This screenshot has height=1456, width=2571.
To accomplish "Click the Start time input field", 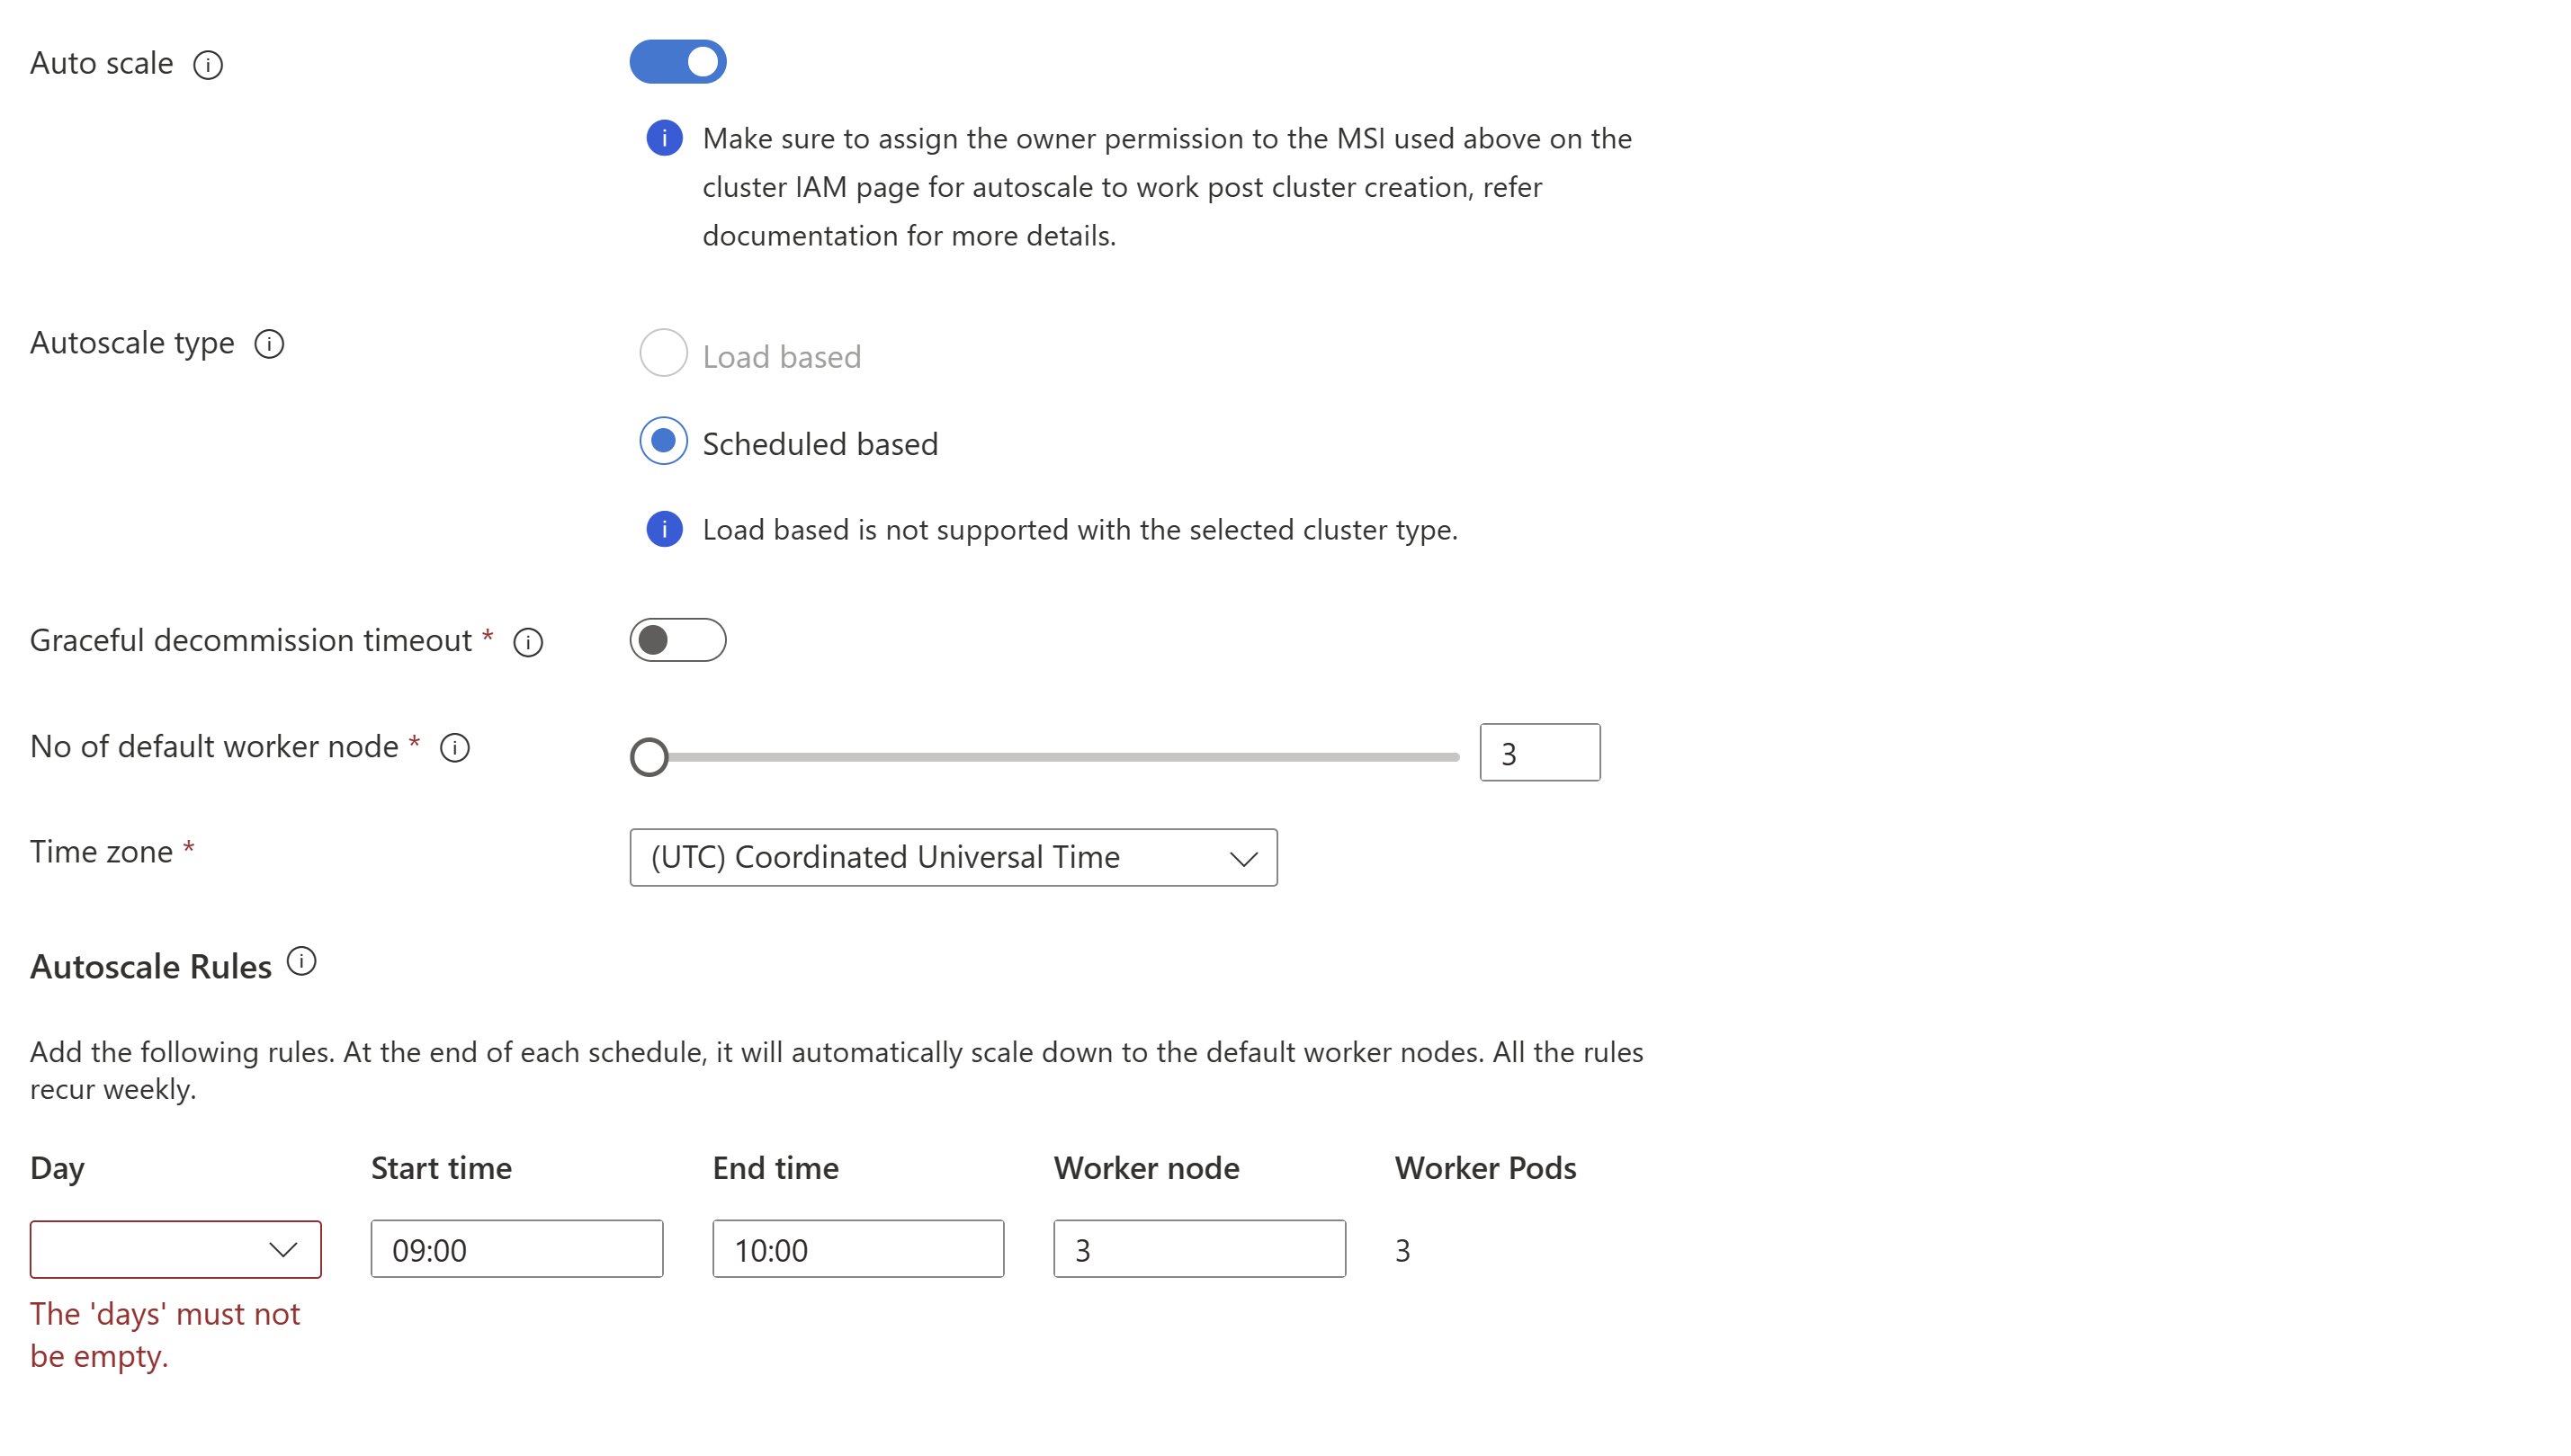I will pyautogui.click(x=514, y=1247).
